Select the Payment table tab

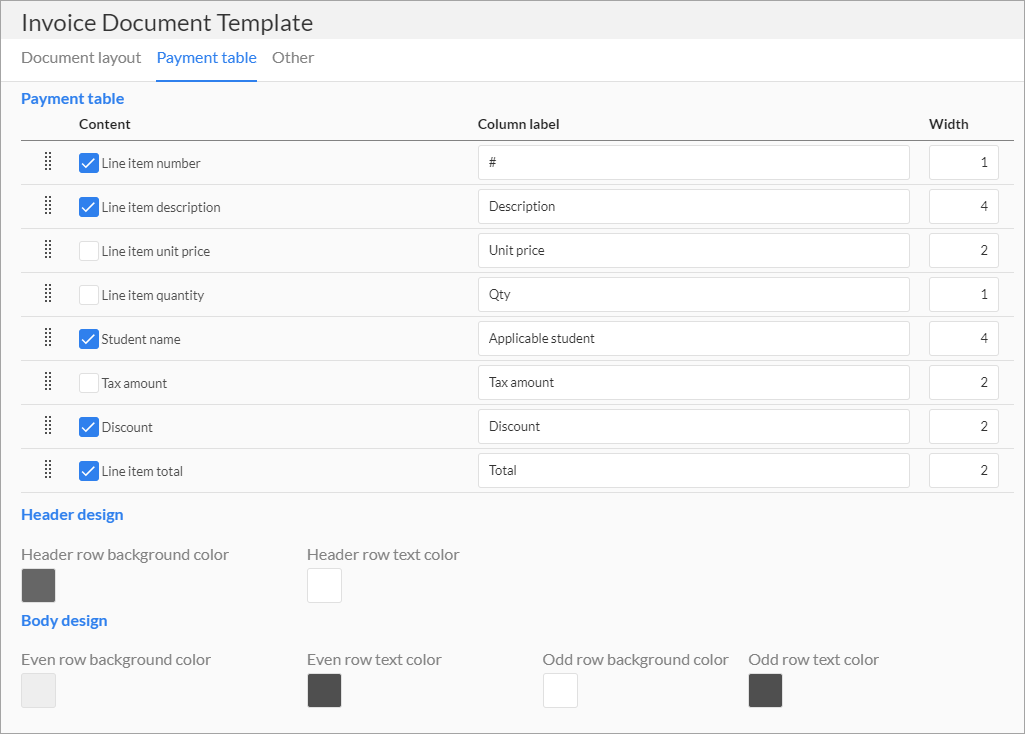(207, 58)
